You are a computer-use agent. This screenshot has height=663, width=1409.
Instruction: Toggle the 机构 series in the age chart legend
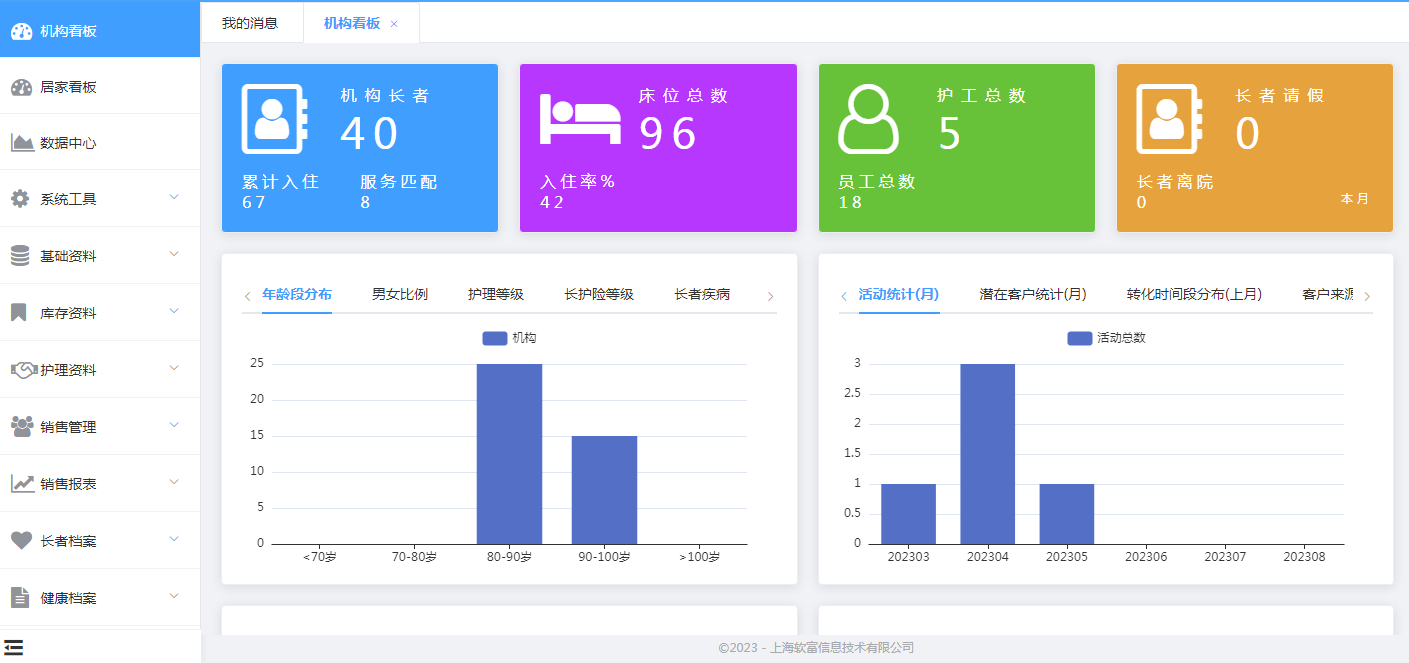click(x=509, y=338)
